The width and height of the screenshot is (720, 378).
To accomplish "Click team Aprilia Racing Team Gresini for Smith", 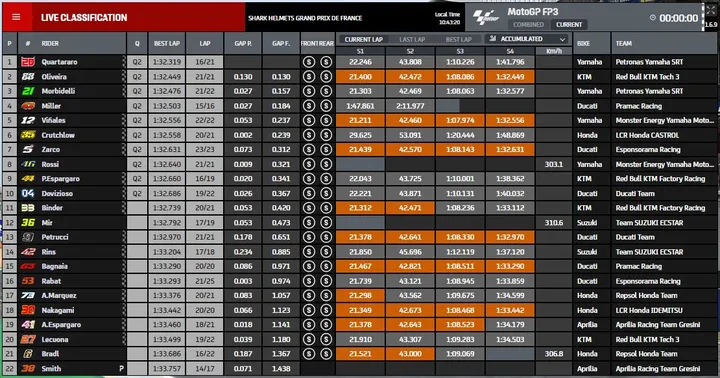I will tap(658, 368).
